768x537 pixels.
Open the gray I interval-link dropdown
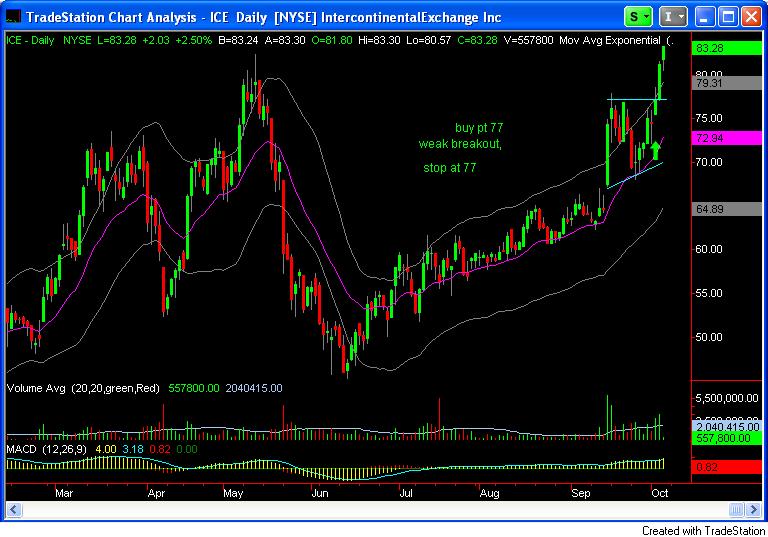pyautogui.click(x=673, y=17)
